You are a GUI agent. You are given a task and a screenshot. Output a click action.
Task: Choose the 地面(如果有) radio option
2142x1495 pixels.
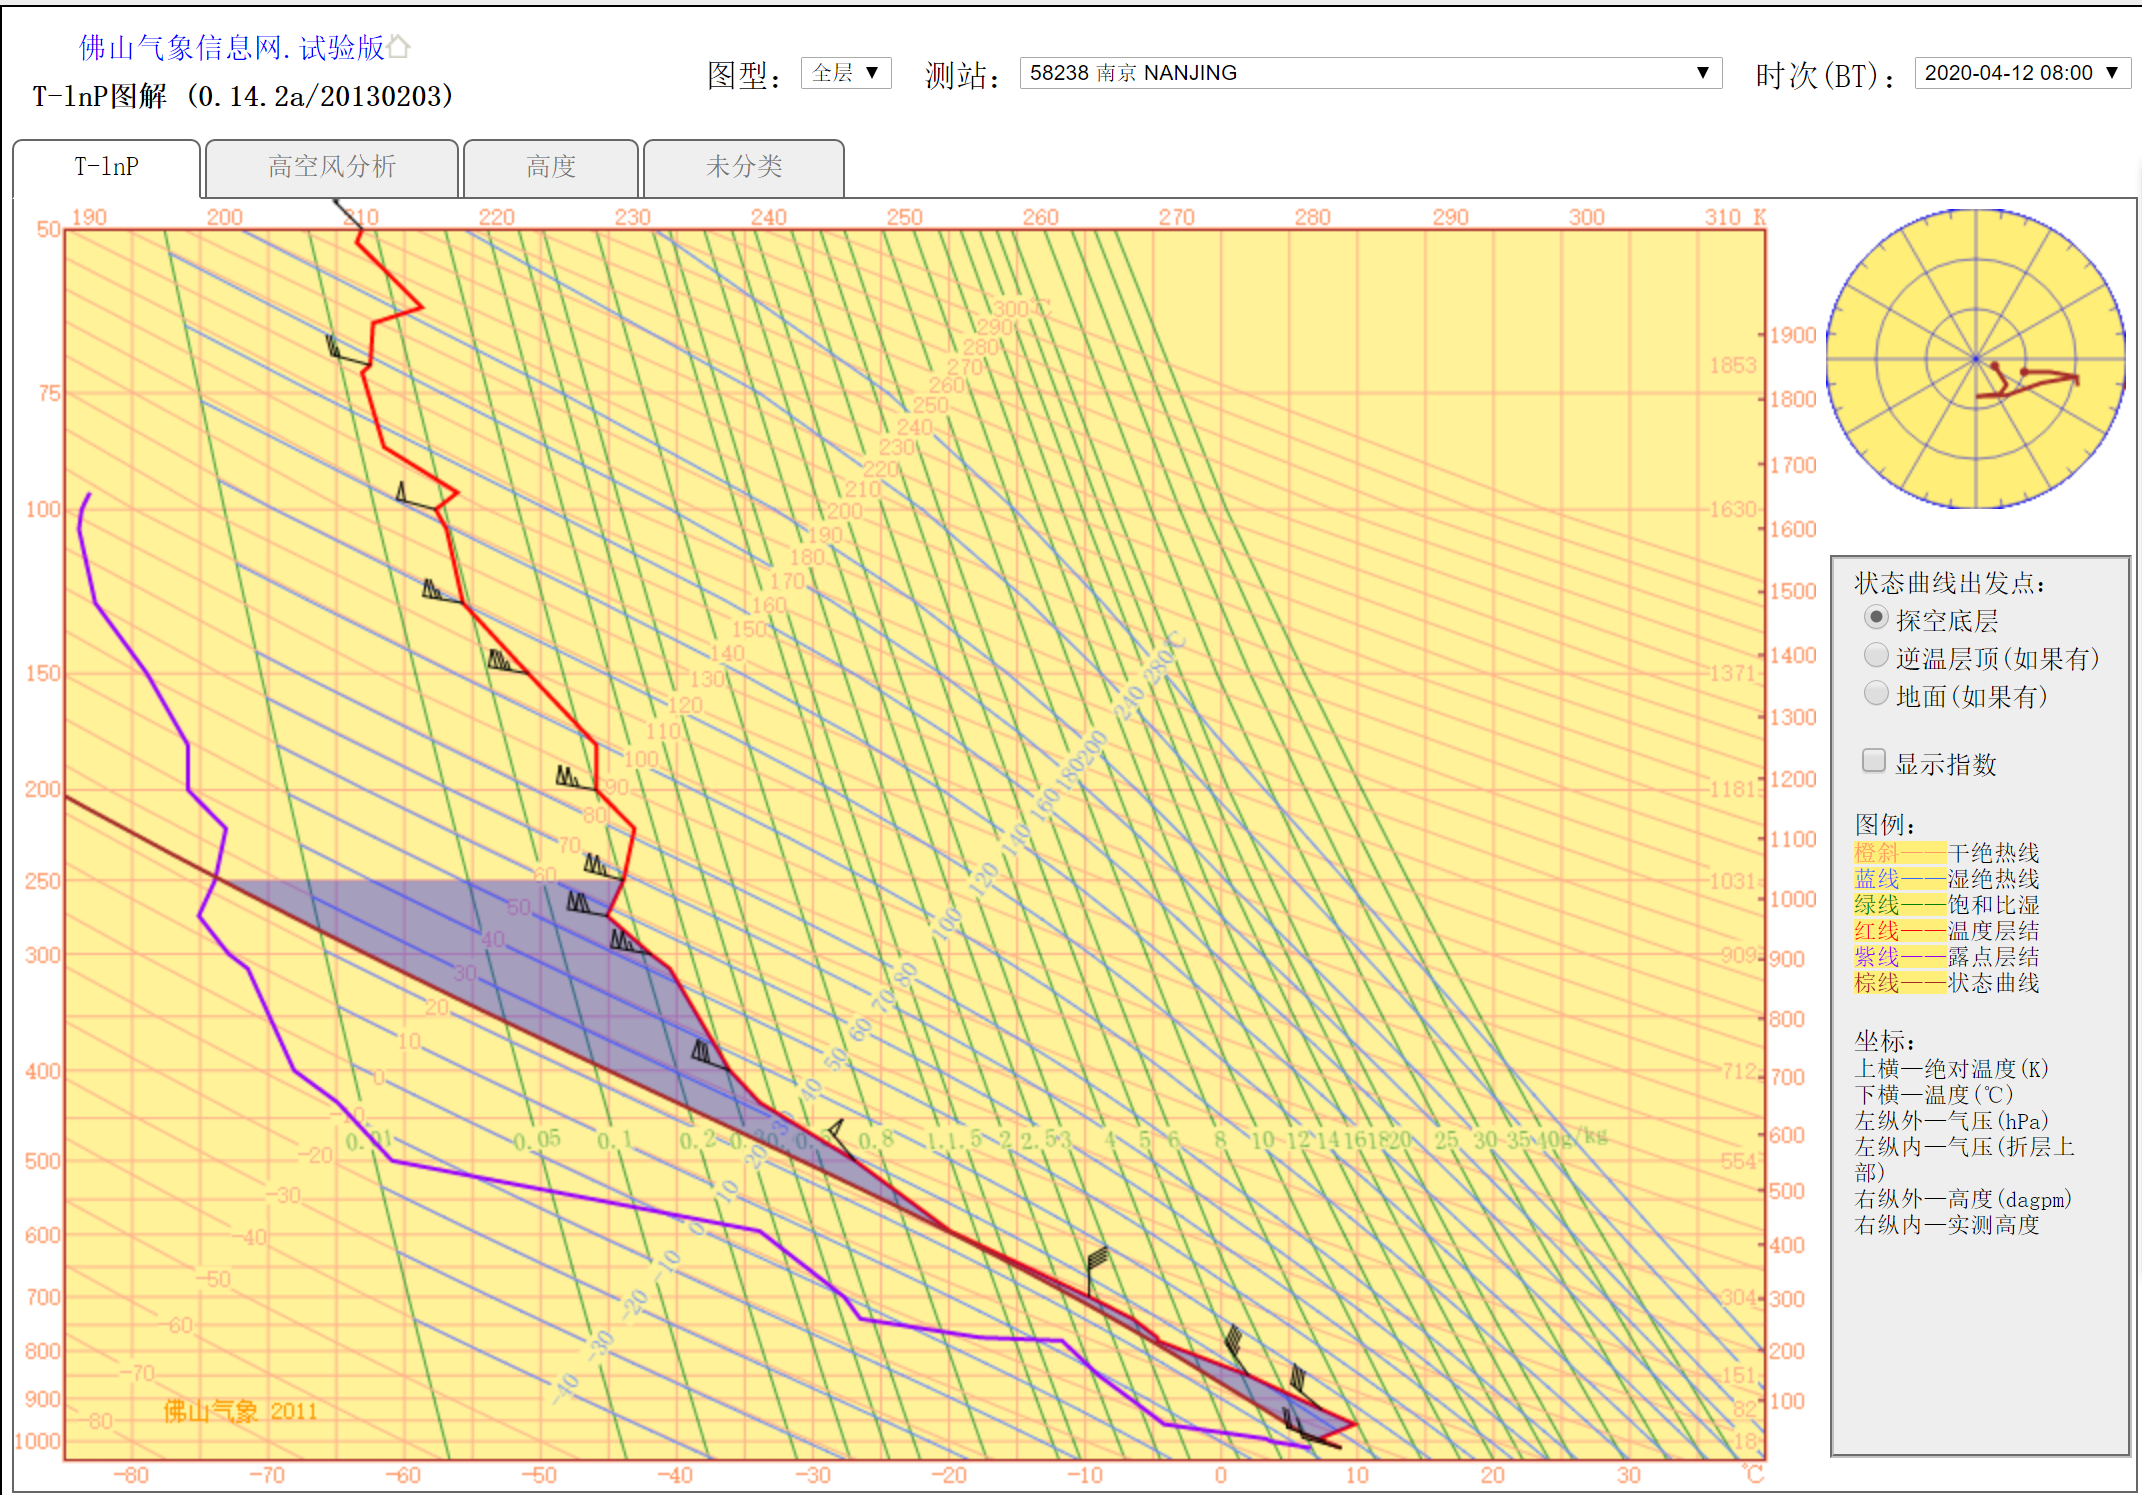(x=1876, y=694)
